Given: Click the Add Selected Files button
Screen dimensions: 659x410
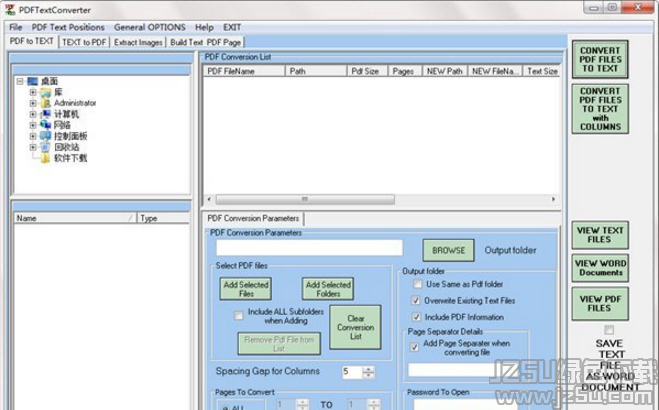Looking at the screenshot, I should 245,289.
